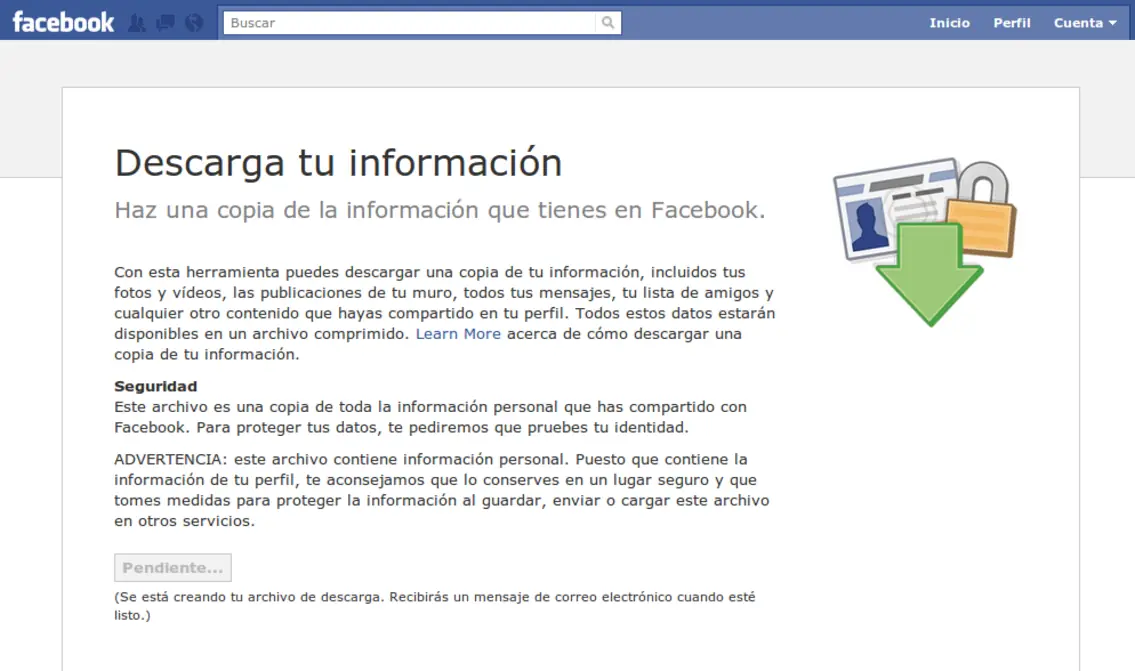The image size is (1135, 671).
Task: Click the 'Seguridad' section heading
Action: pos(156,387)
